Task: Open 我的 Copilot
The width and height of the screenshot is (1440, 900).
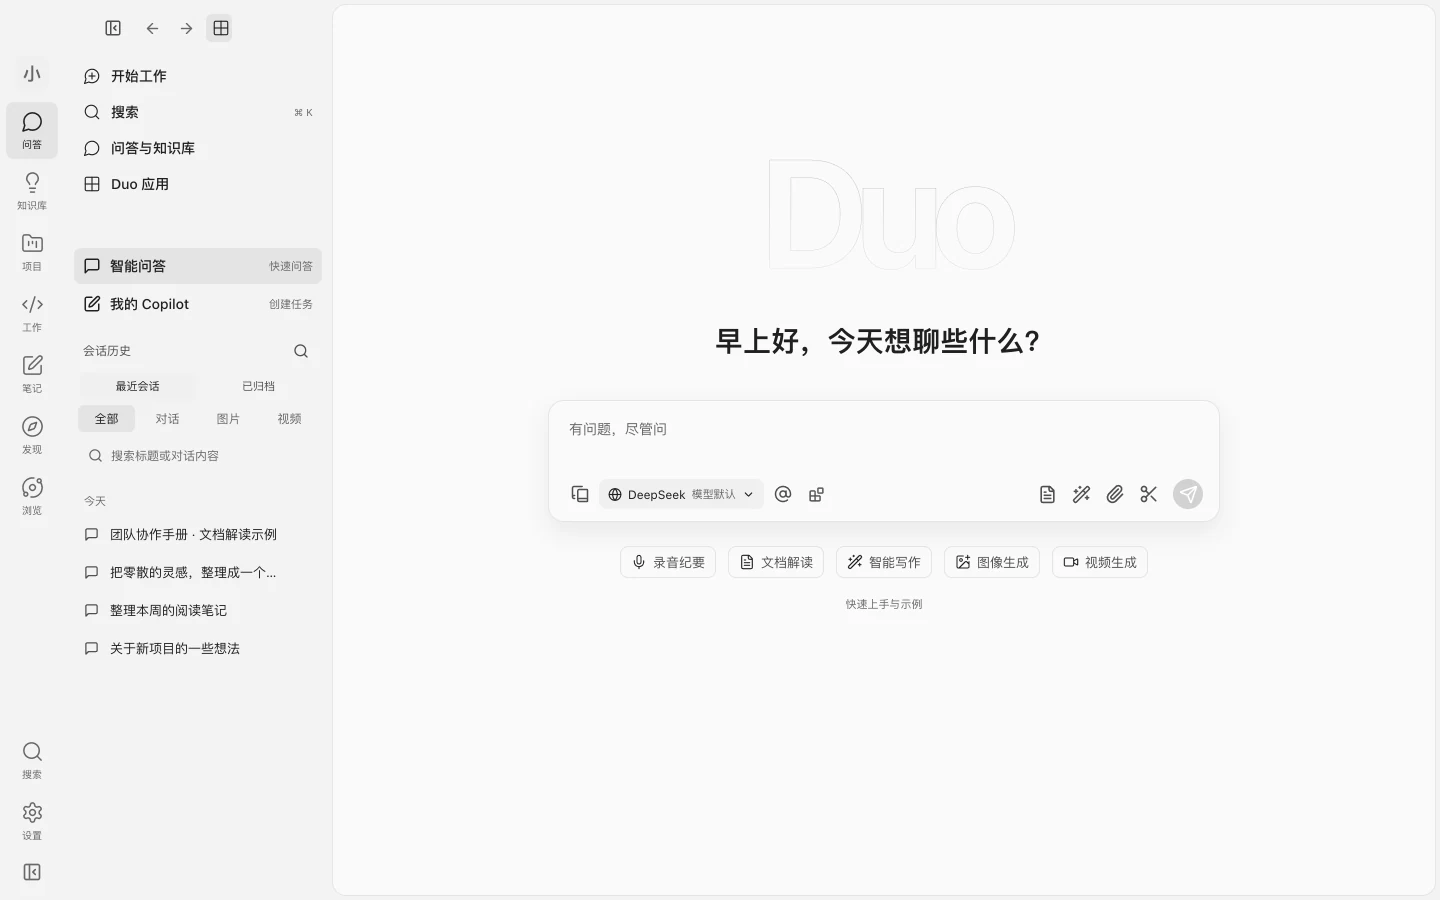Action: pyautogui.click(x=198, y=304)
